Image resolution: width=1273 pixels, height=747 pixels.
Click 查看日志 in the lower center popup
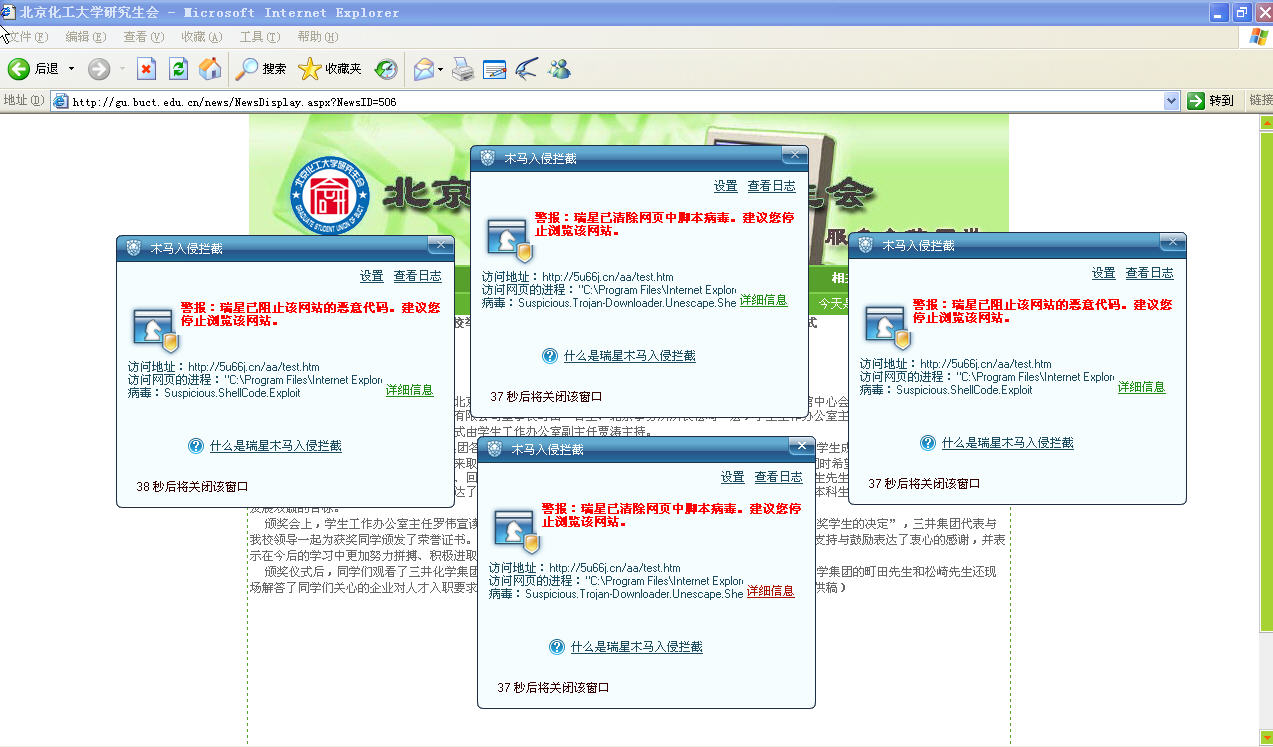coord(779,477)
